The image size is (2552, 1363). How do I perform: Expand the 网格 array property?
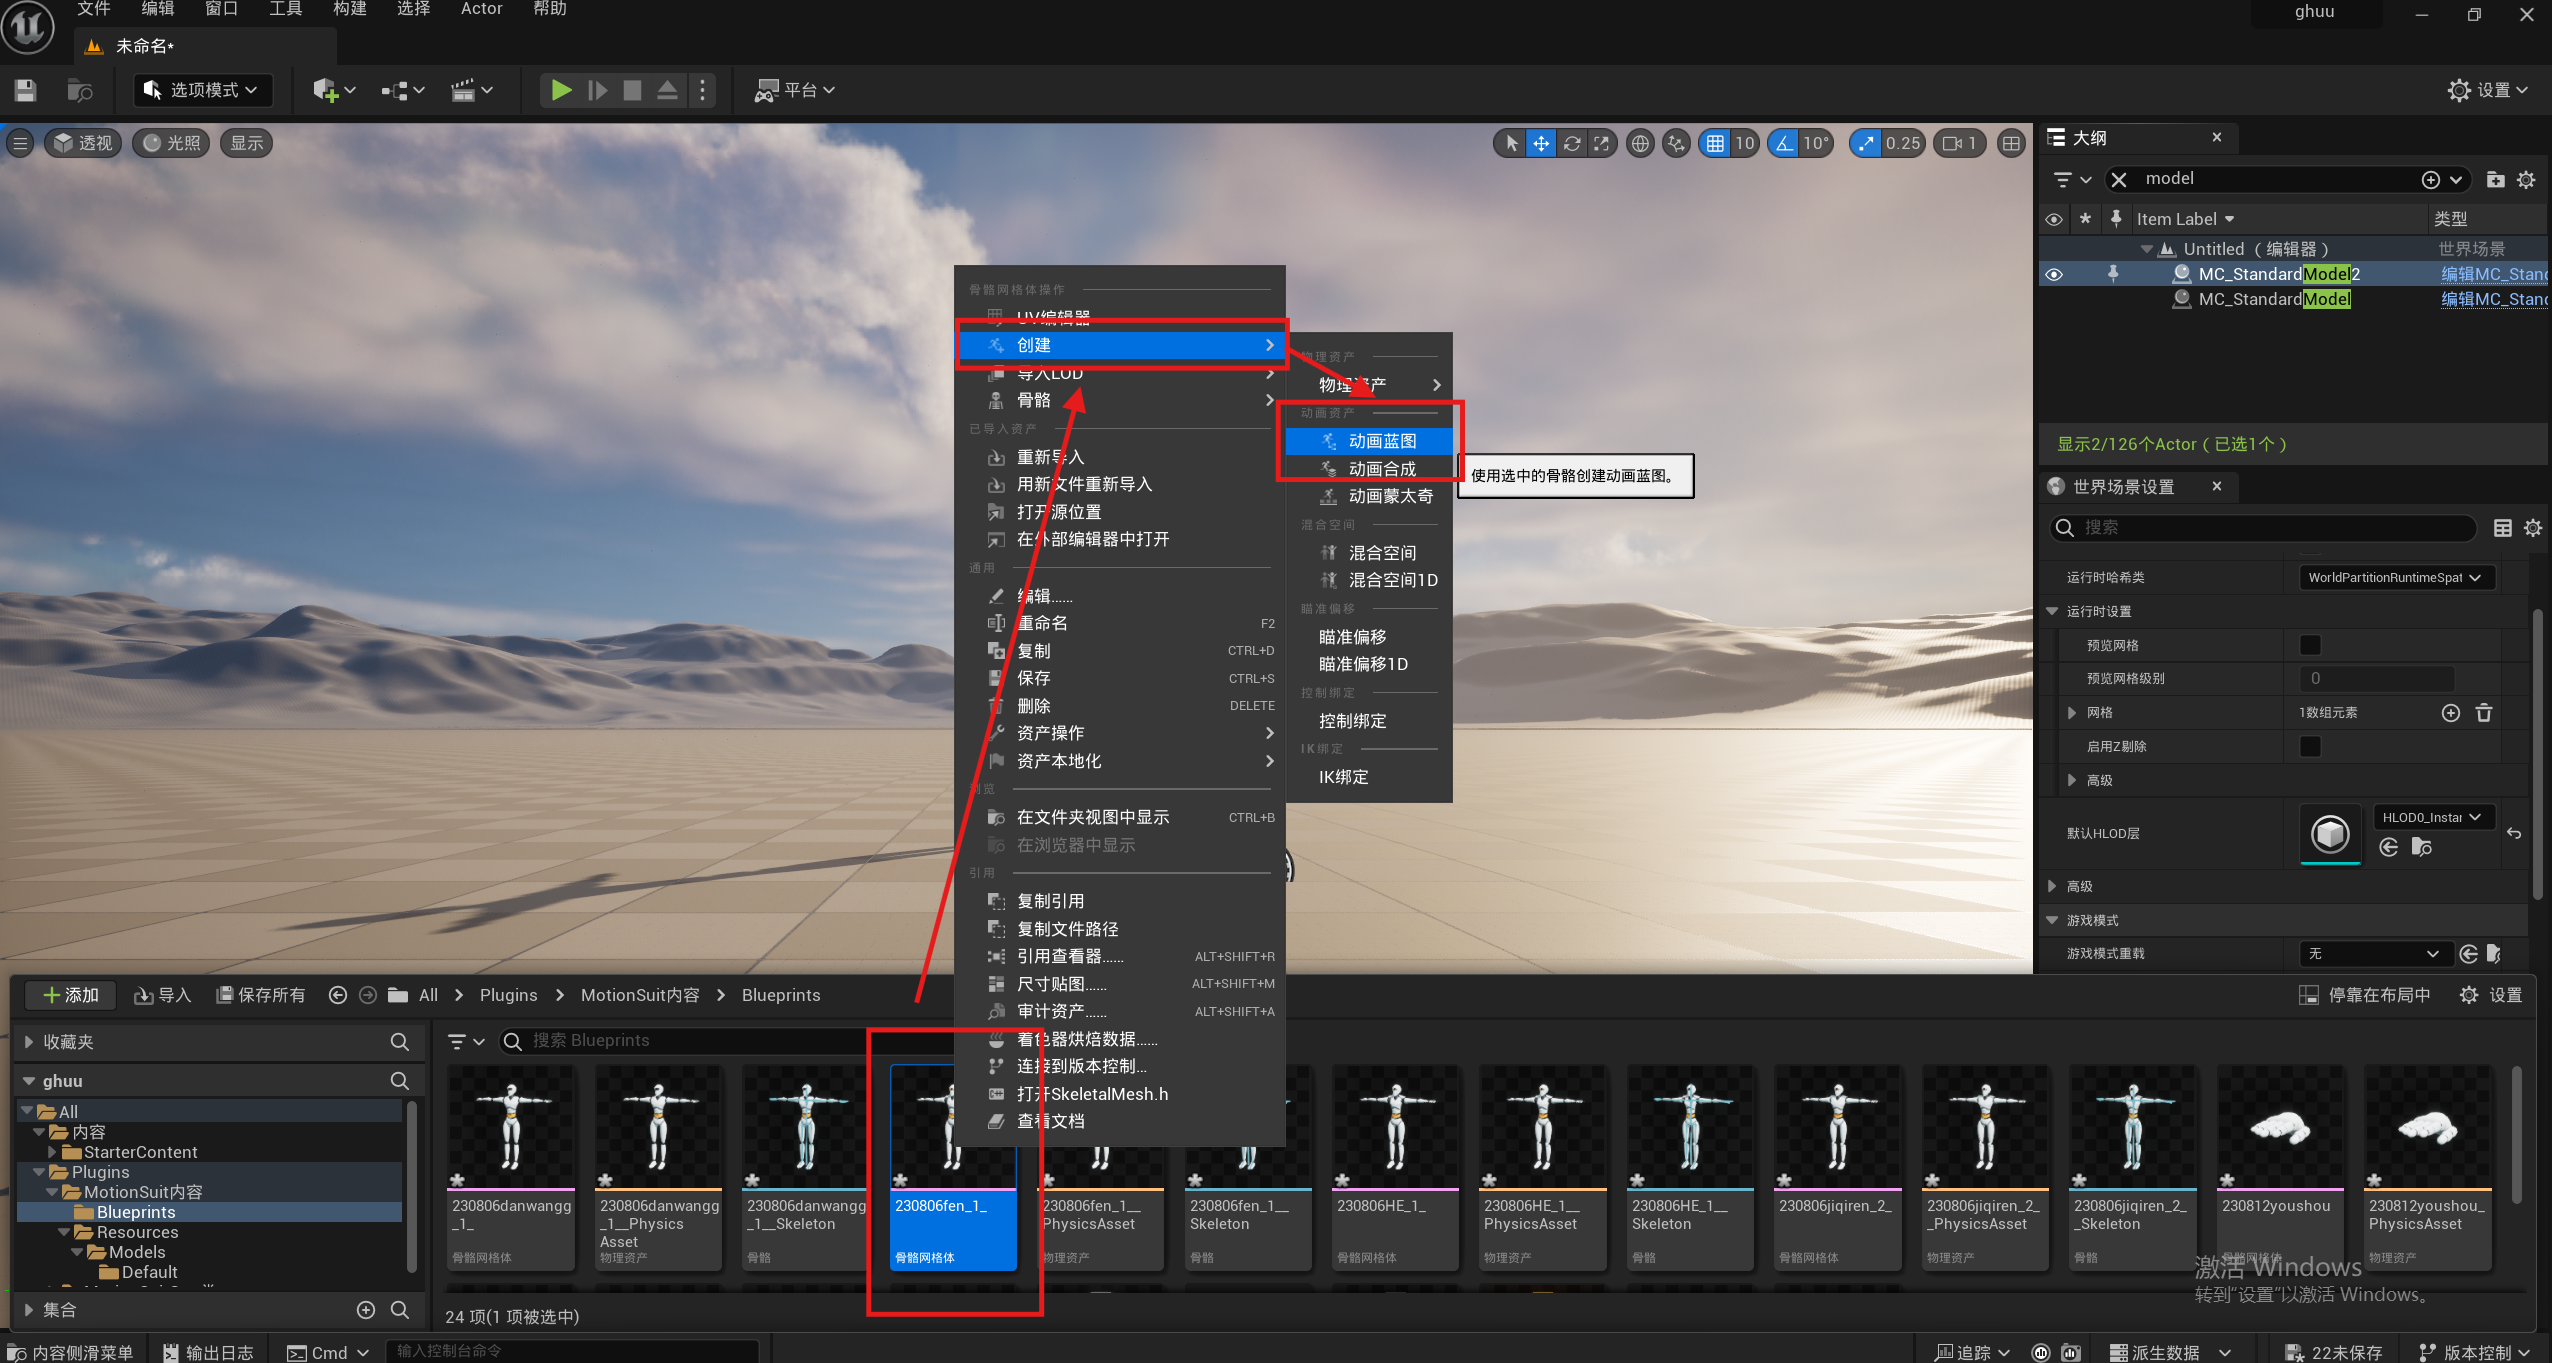2071,712
